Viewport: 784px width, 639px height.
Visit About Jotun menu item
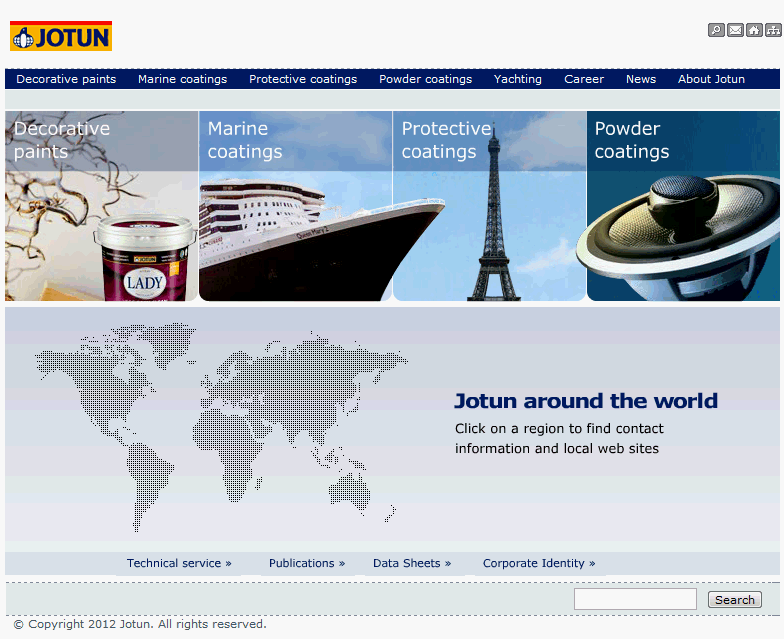pyautogui.click(x=712, y=79)
